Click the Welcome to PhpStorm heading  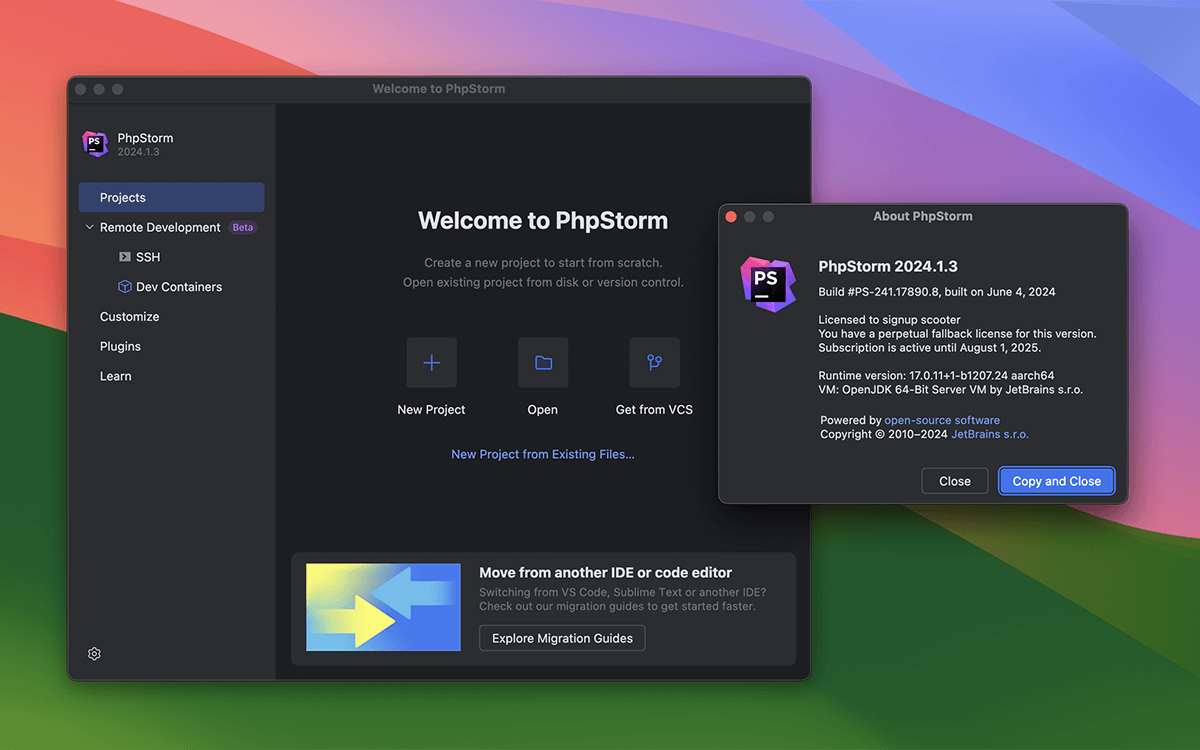(x=543, y=221)
